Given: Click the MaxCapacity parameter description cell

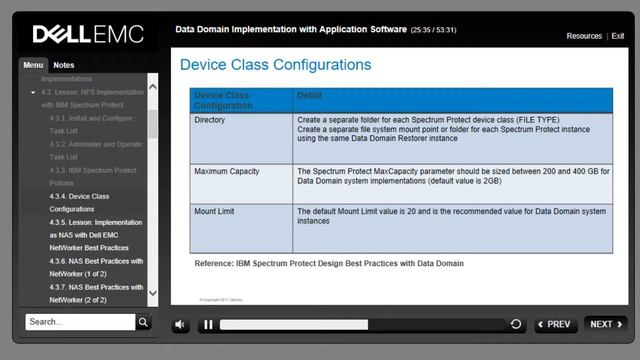Looking at the screenshot, I should coord(453,184).
